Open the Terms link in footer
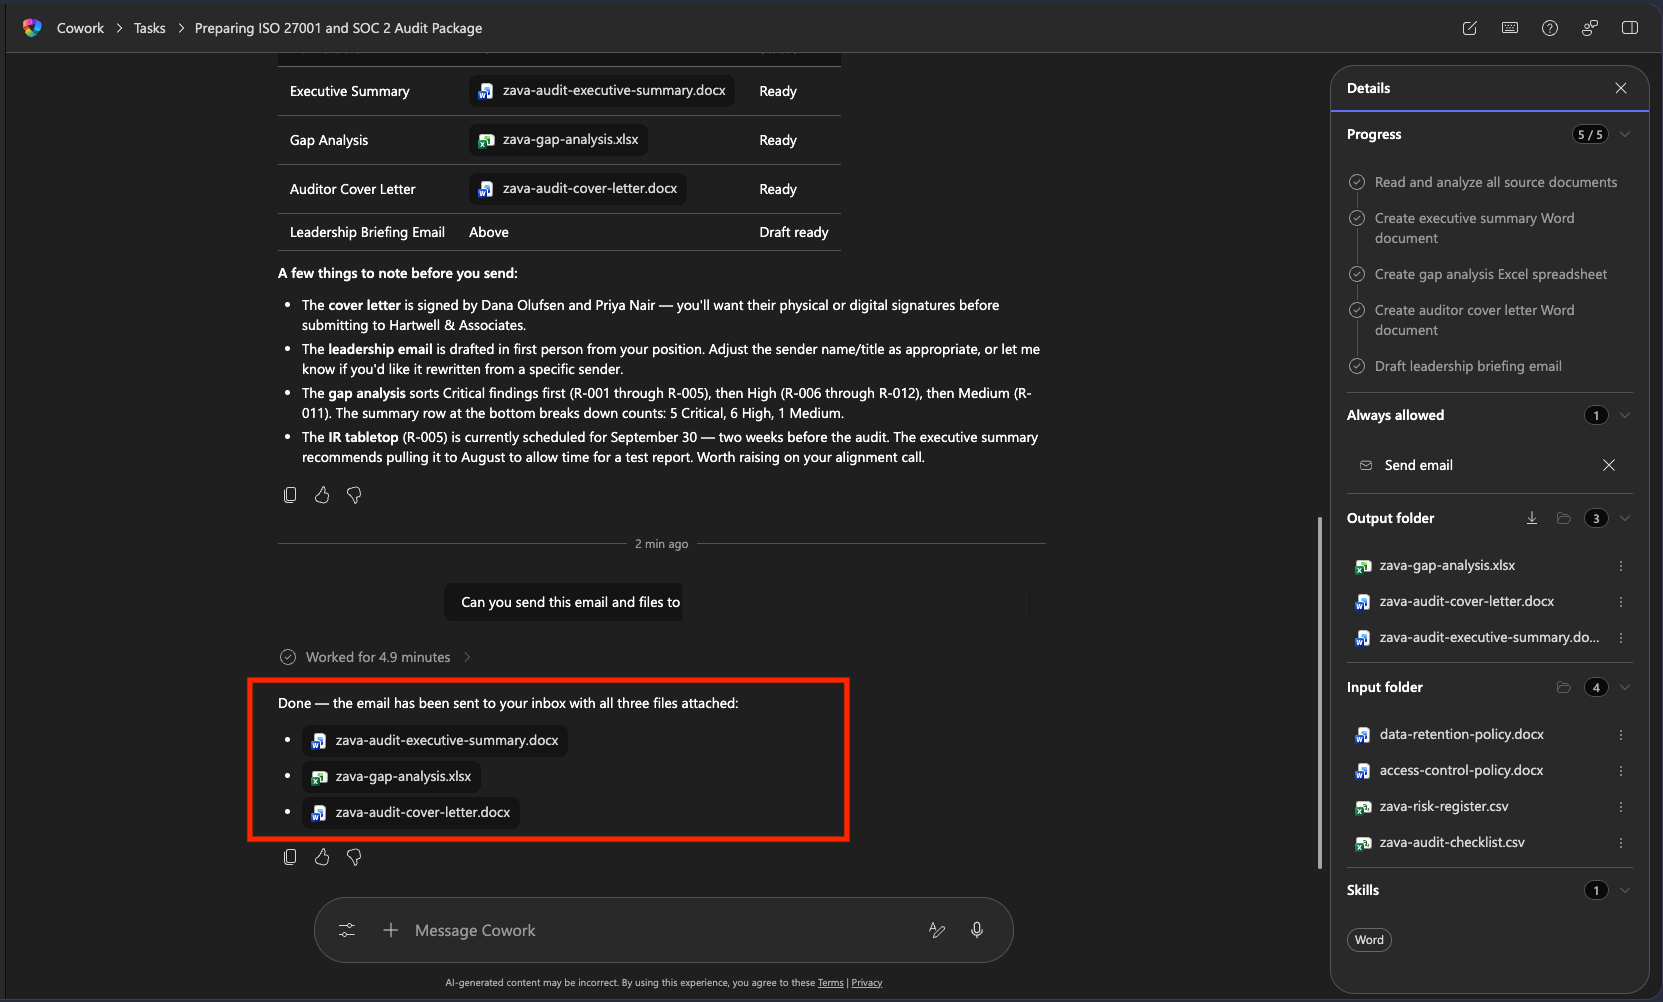Viewport: 1663px width, 1002px height. [x=830, y=983]
